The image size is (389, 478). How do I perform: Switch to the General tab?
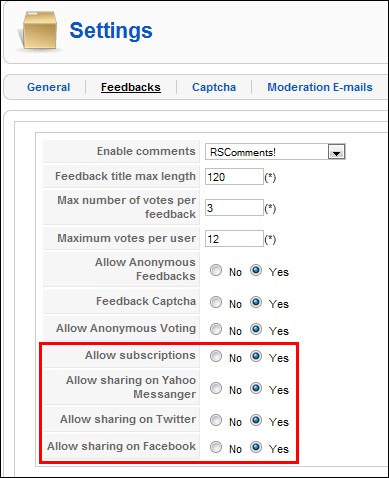click(49, 87)
